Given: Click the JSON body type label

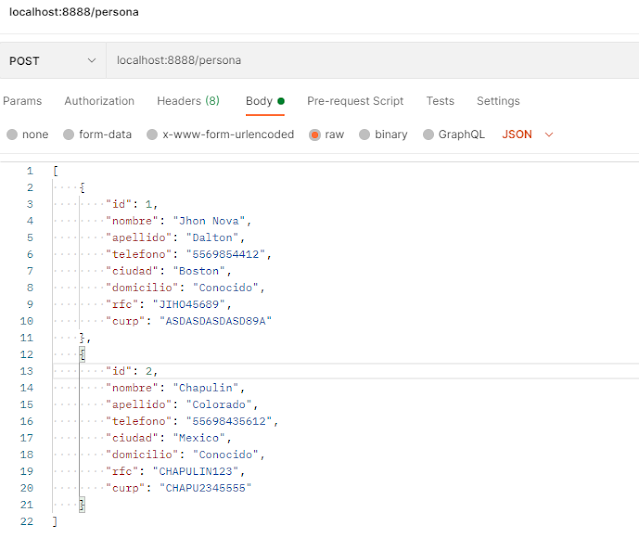Looking at the screenshot, I should pyautogui.click(x=517, y=134).
